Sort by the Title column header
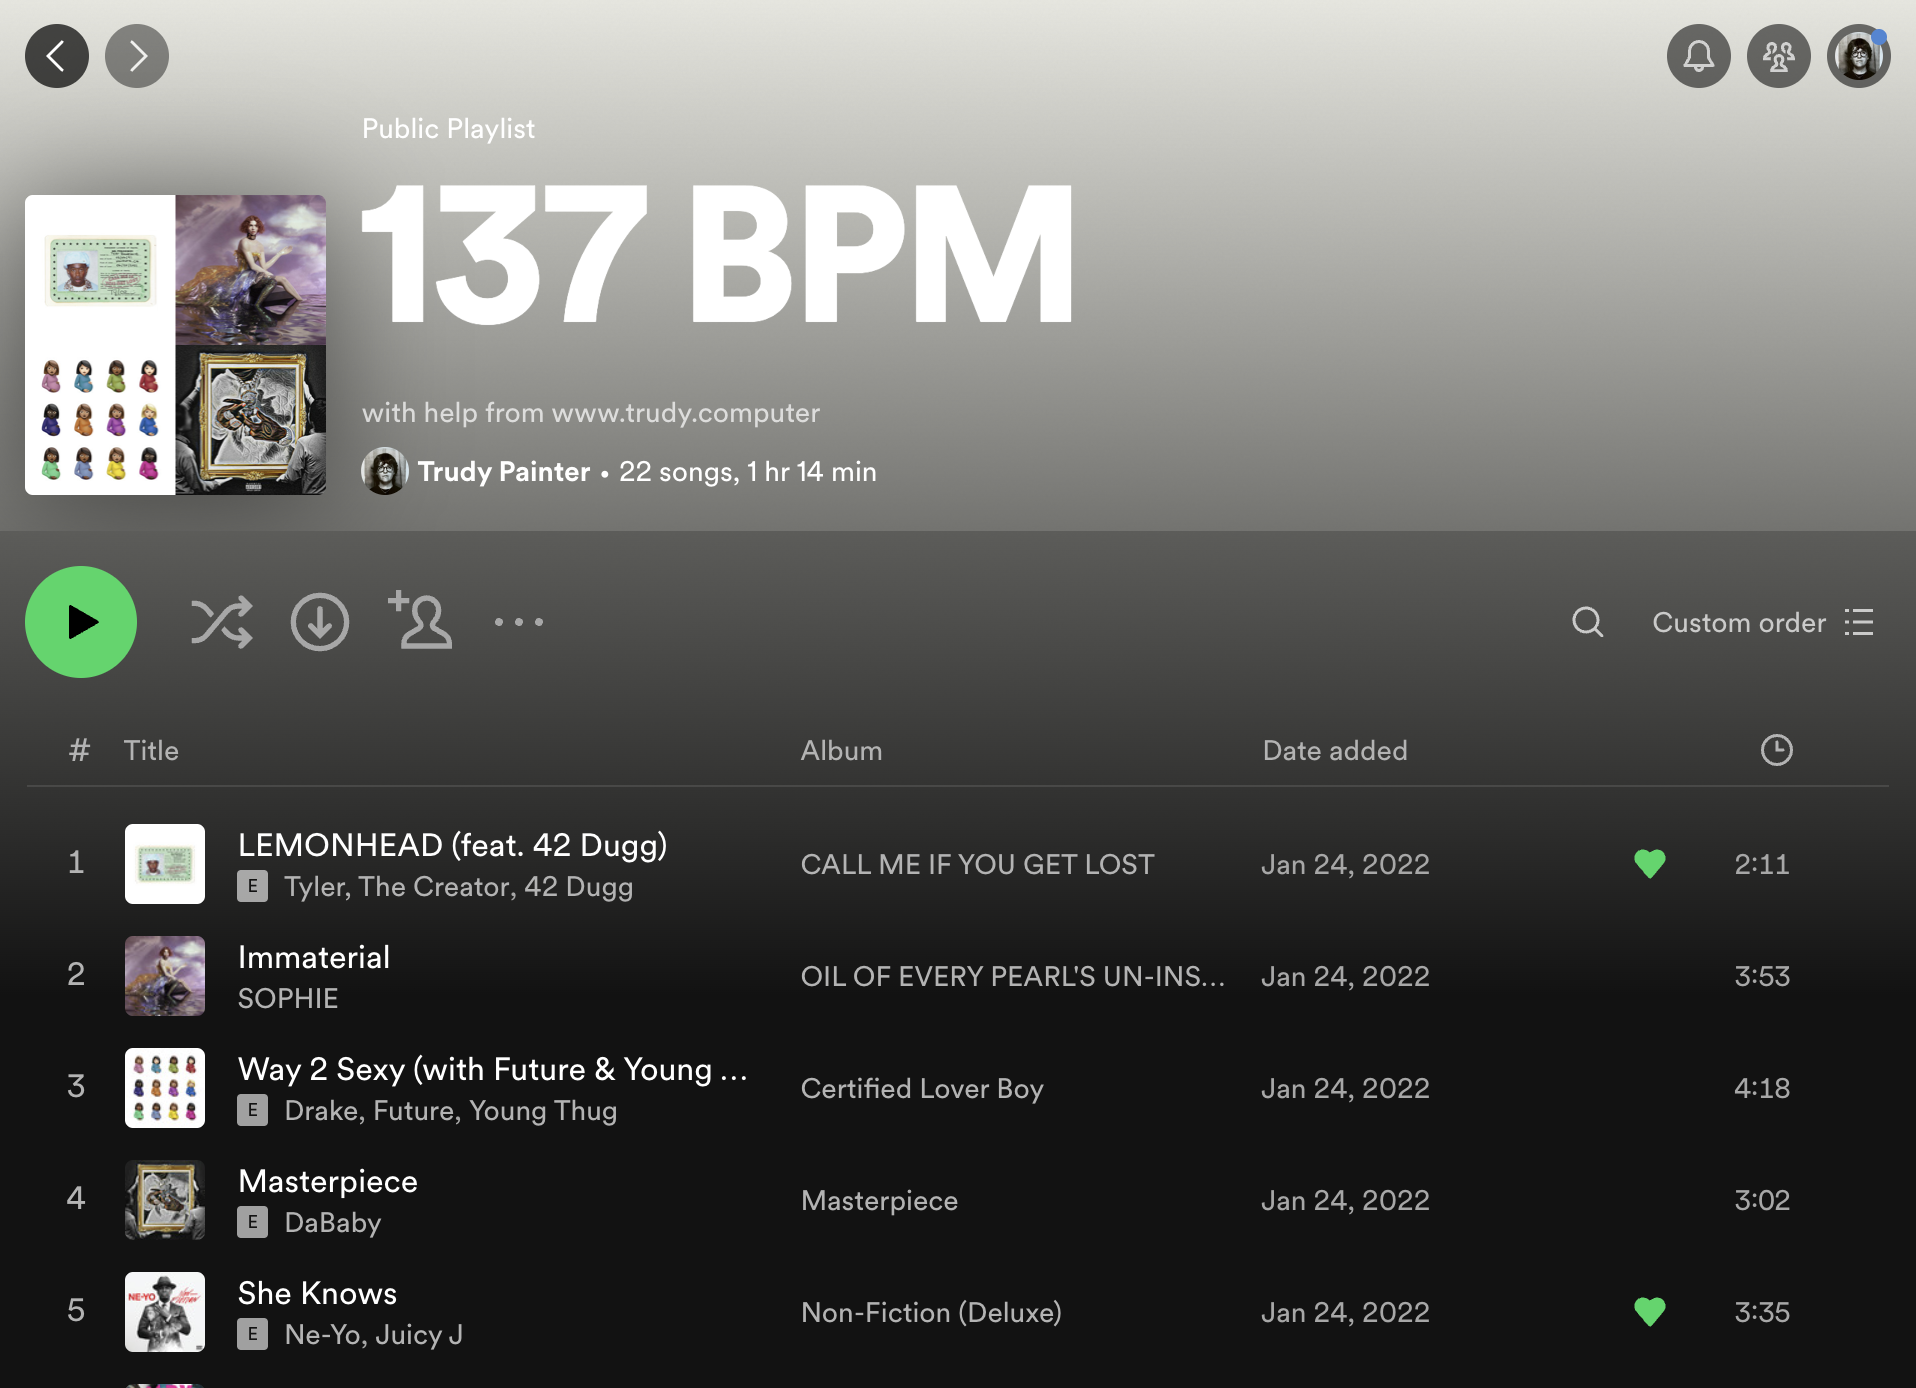Screen dimensions: 1916x1388 151,750
